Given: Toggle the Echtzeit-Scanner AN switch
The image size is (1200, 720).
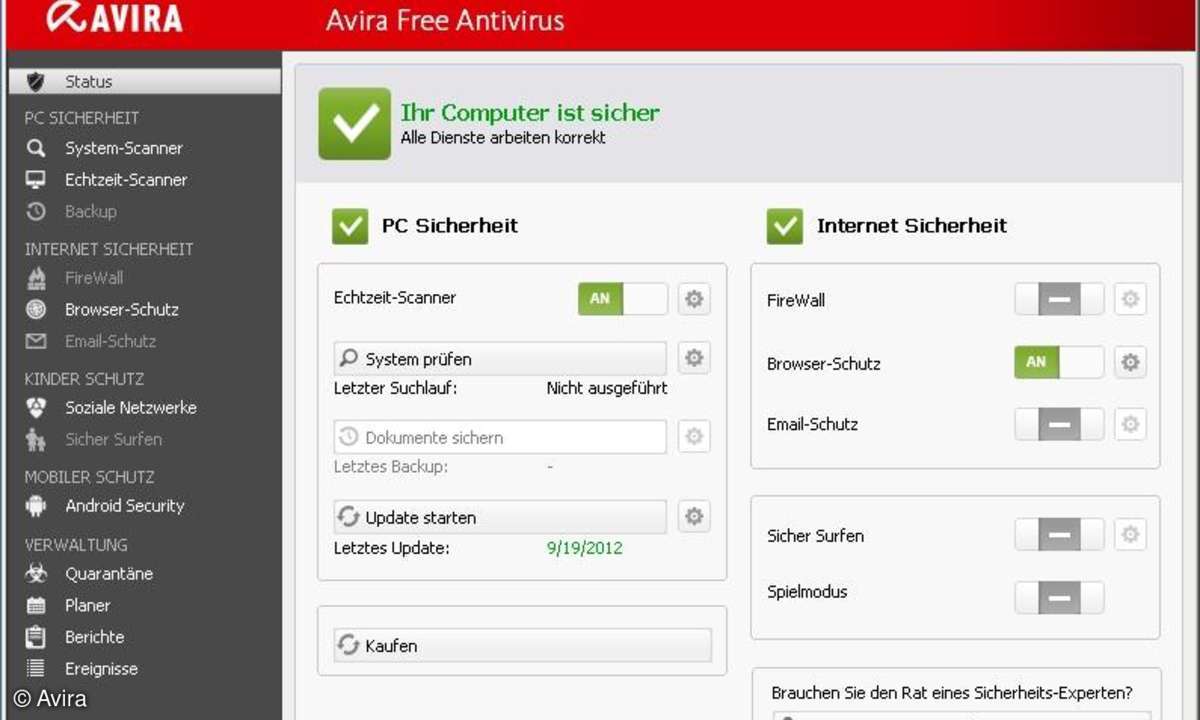Looking at the screenshot, I should coord(622,299).
